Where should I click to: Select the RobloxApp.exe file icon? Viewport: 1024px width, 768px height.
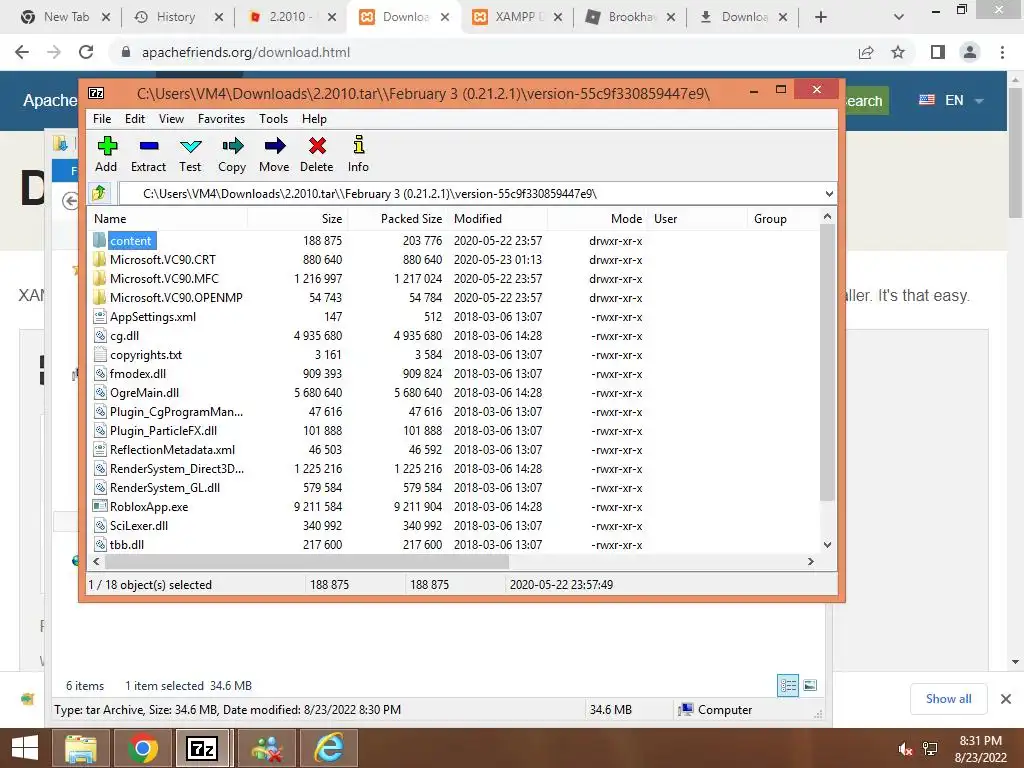point(99,506)
